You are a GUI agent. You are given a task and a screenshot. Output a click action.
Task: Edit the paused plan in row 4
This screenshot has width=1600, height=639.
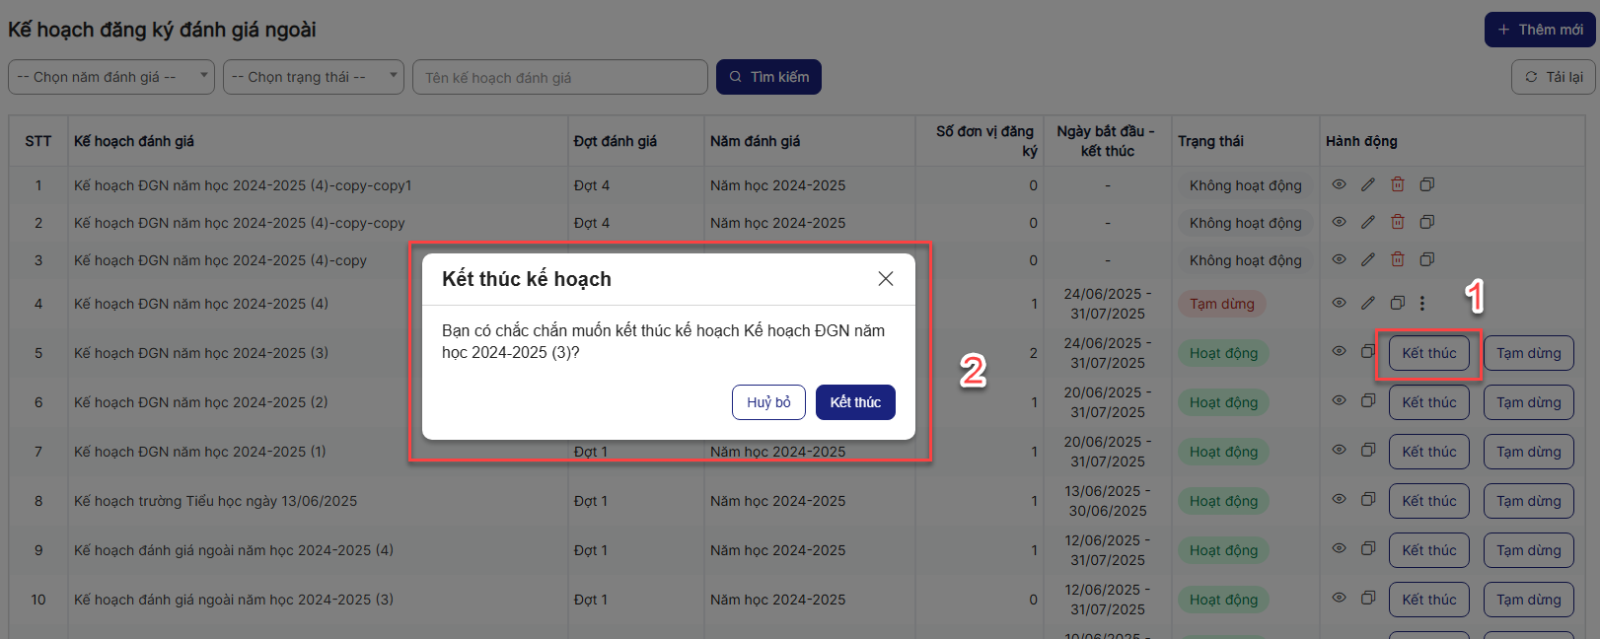(x=1368, y=303)
